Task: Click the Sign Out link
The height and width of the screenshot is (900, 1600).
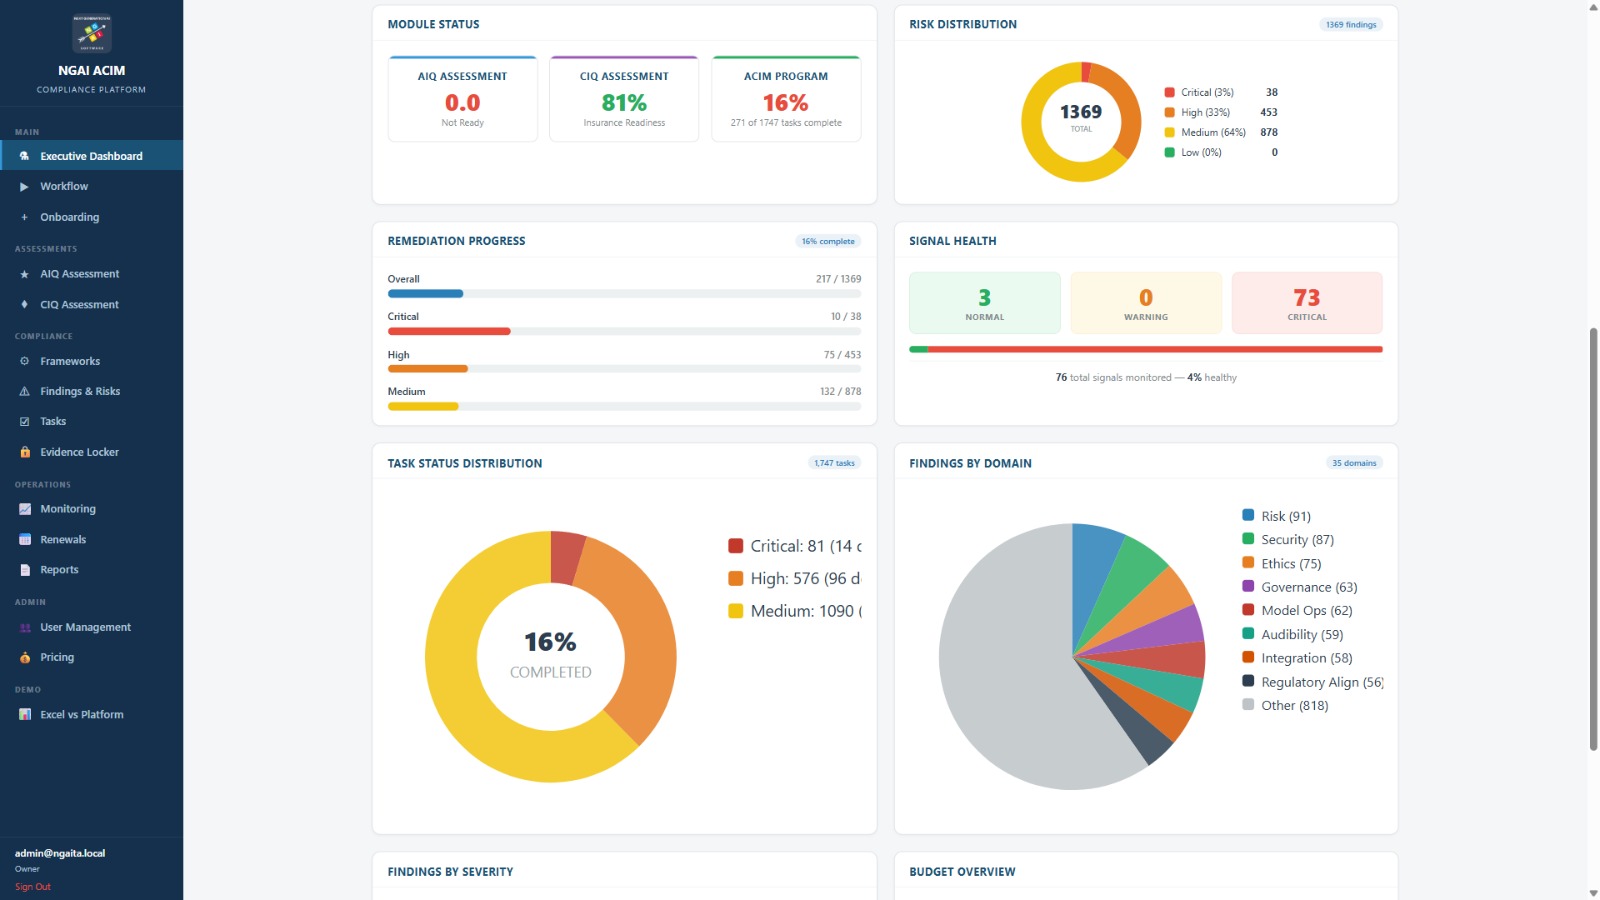Action: (33, 887)
